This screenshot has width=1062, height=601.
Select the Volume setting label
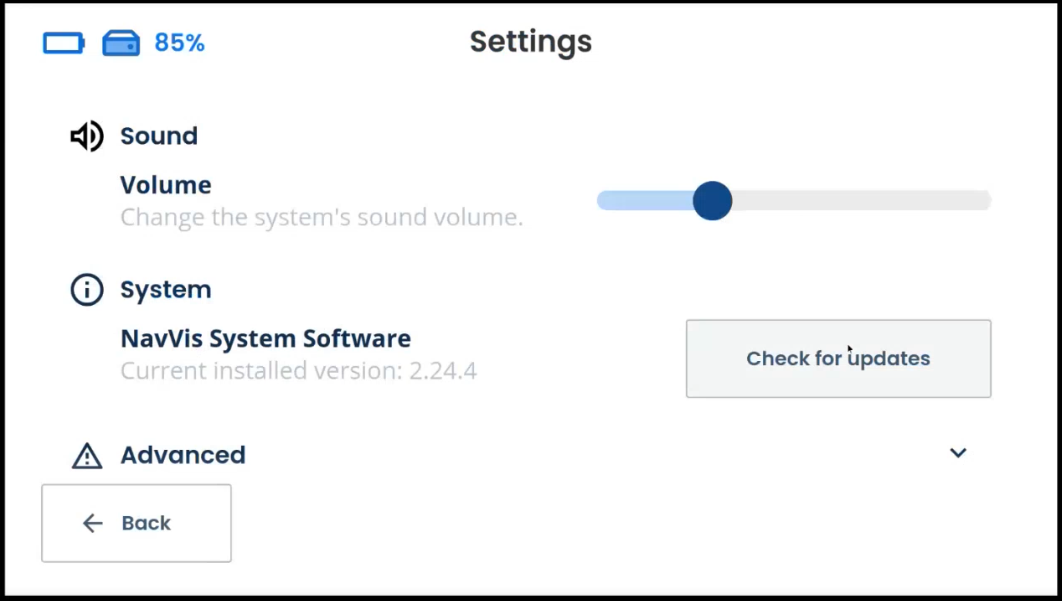coord(166,185)
